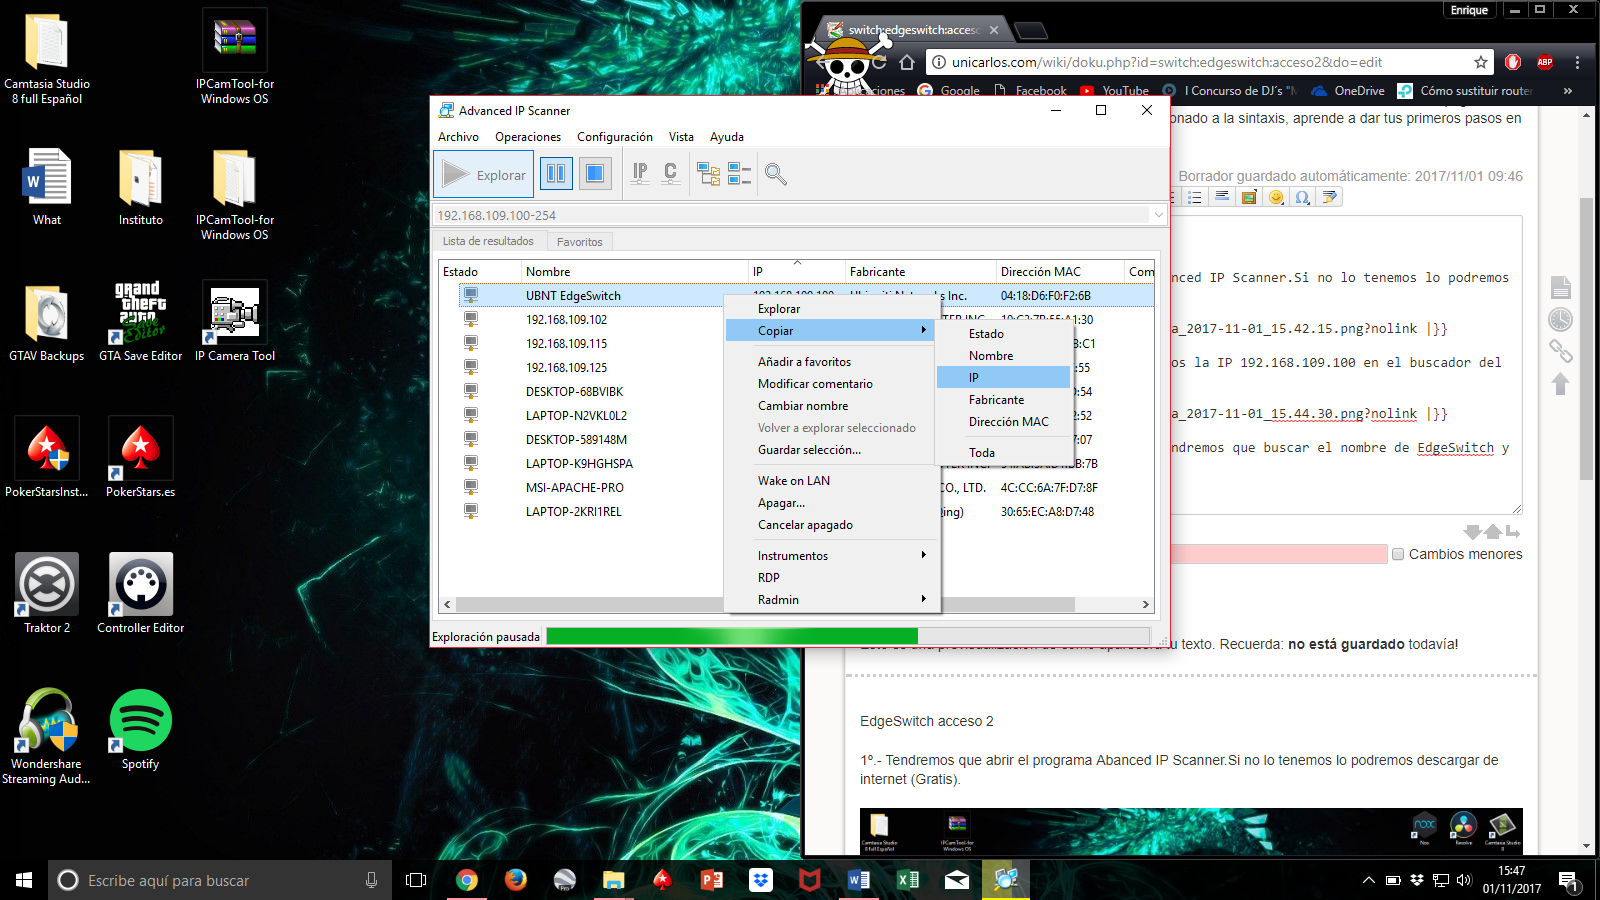Click the bulleted list editor icon

(1194, 197)
